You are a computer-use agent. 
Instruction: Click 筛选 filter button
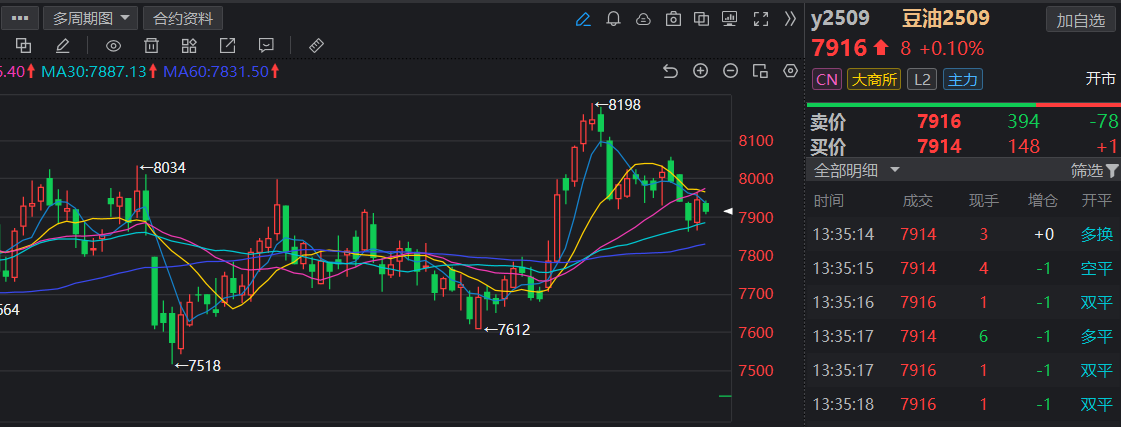click(x=1094, y=171)
